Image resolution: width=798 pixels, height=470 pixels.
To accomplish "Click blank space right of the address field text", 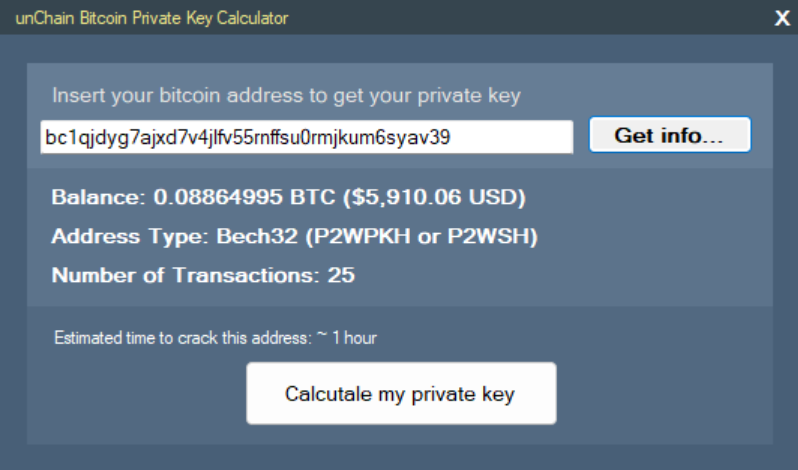I will pyautogui.click(x=515, y=137).
